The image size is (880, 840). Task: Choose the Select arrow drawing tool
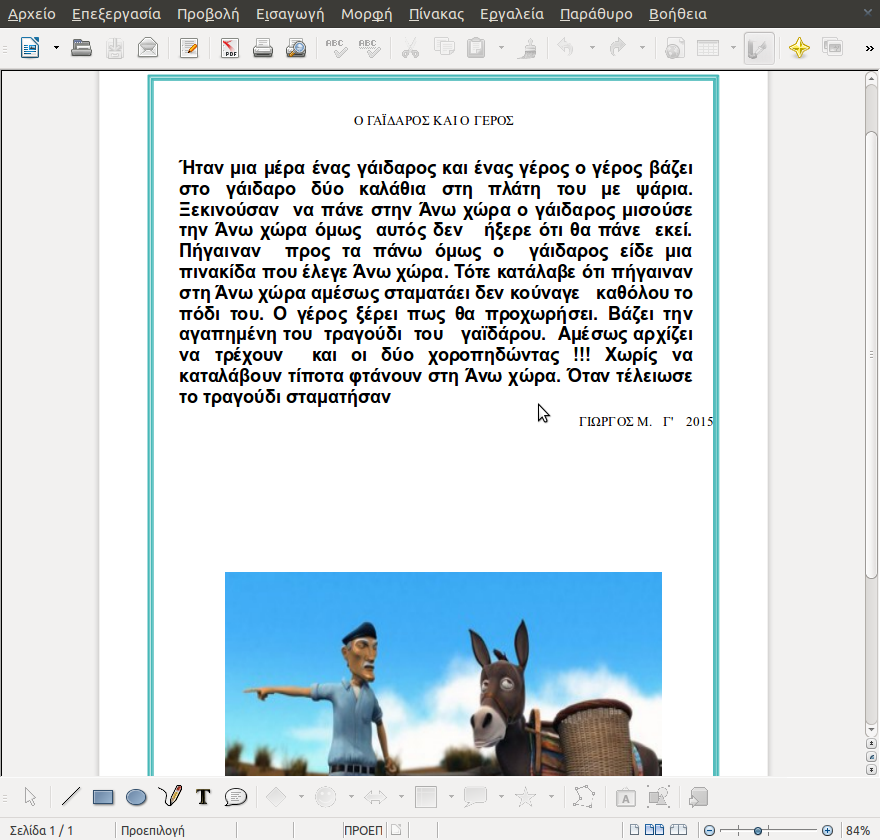tap(30, 797)
